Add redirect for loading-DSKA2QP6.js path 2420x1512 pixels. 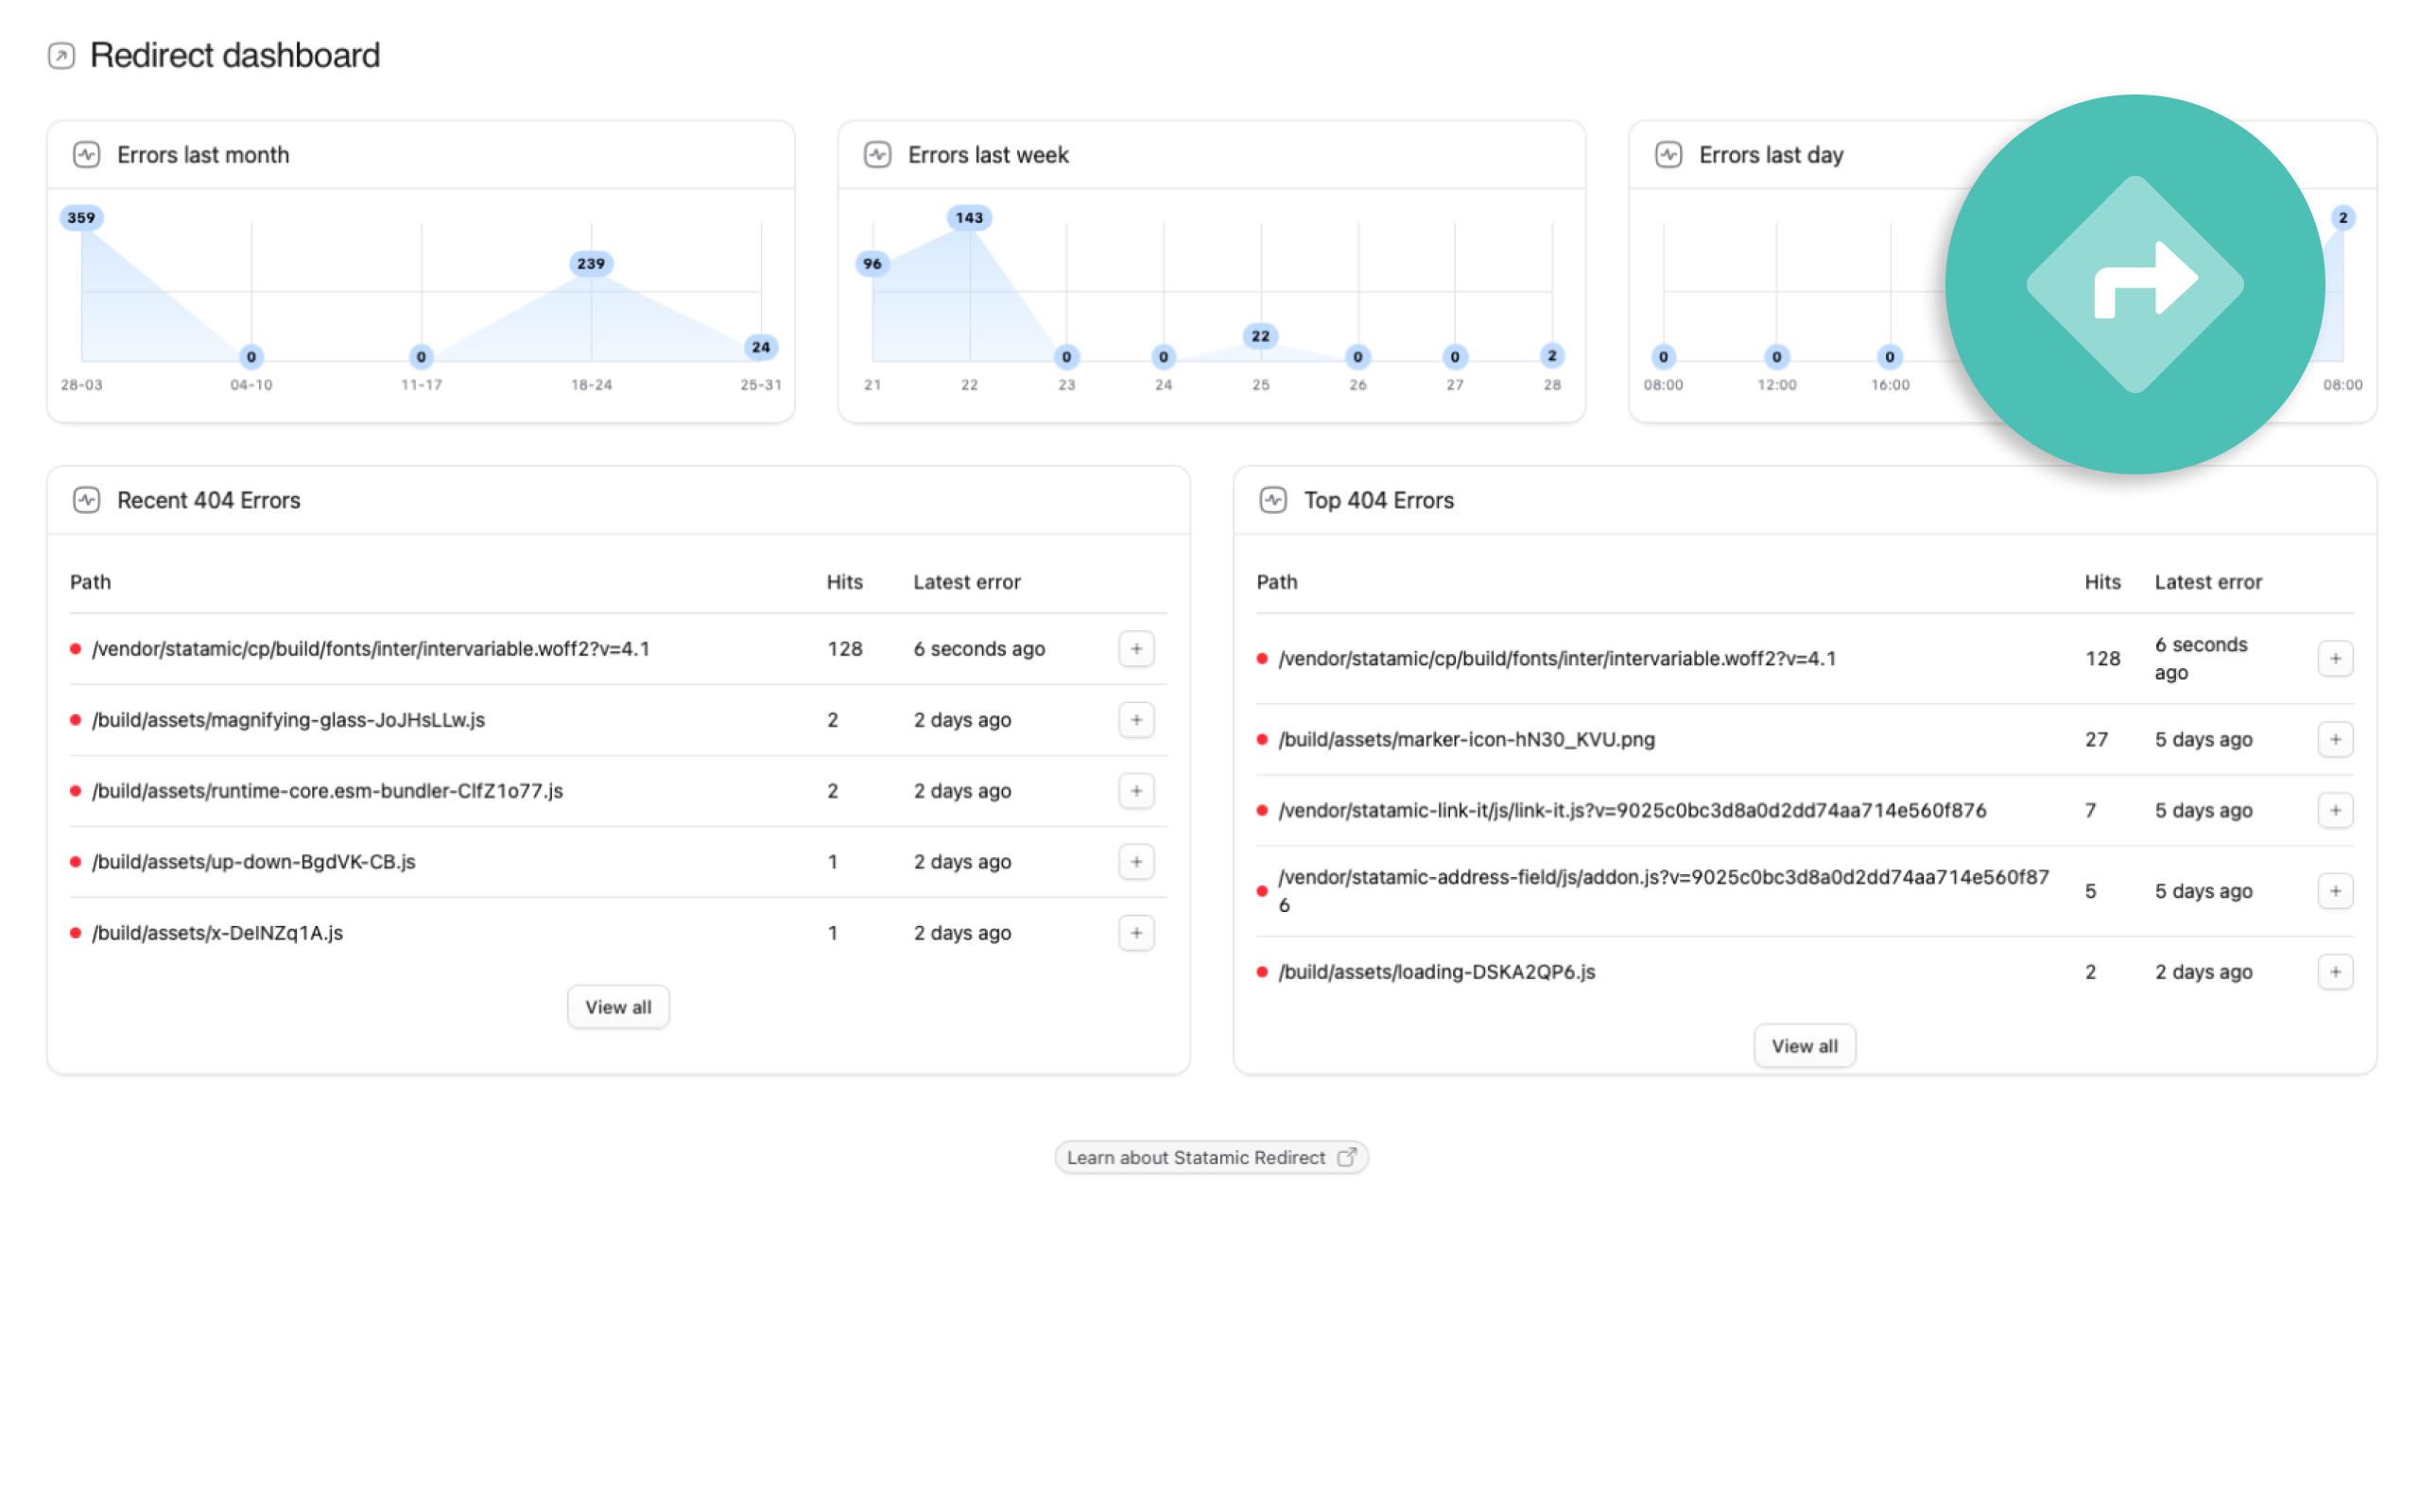click(2334, 972)
